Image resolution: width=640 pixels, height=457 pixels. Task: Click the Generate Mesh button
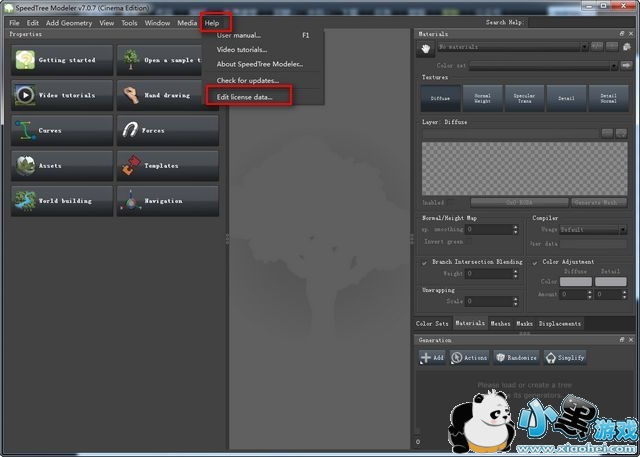[x=599, y=202]
